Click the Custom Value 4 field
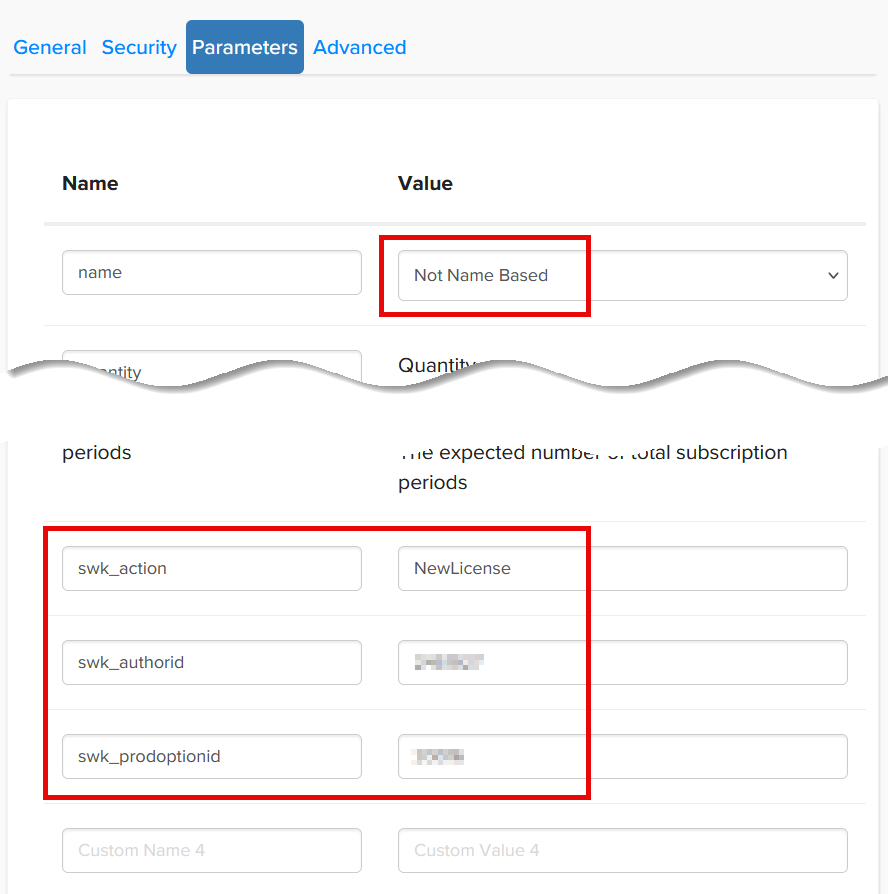 pos(622,850)
